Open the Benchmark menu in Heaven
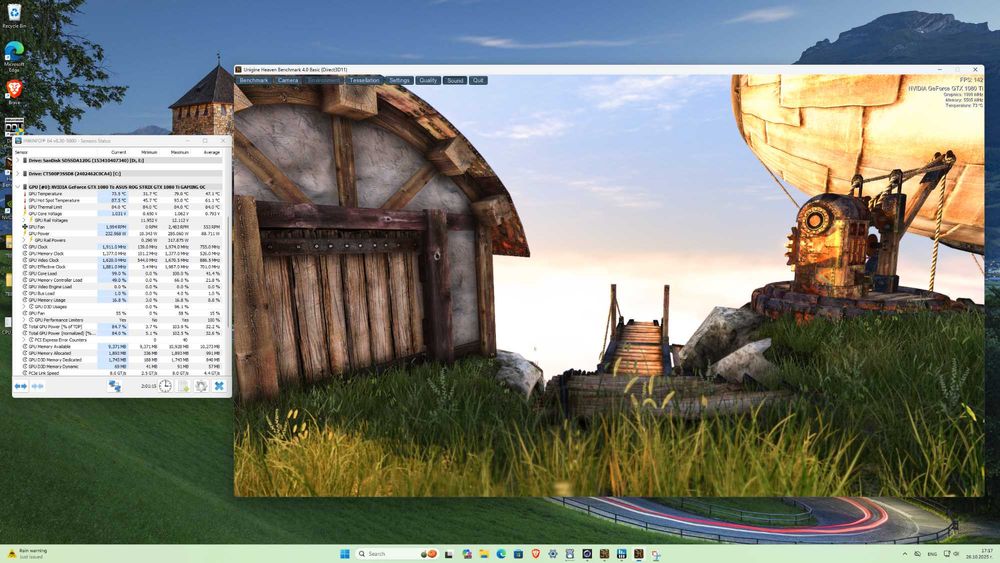The height and width of the screenshot is (563, 1000). coord(254,80)
